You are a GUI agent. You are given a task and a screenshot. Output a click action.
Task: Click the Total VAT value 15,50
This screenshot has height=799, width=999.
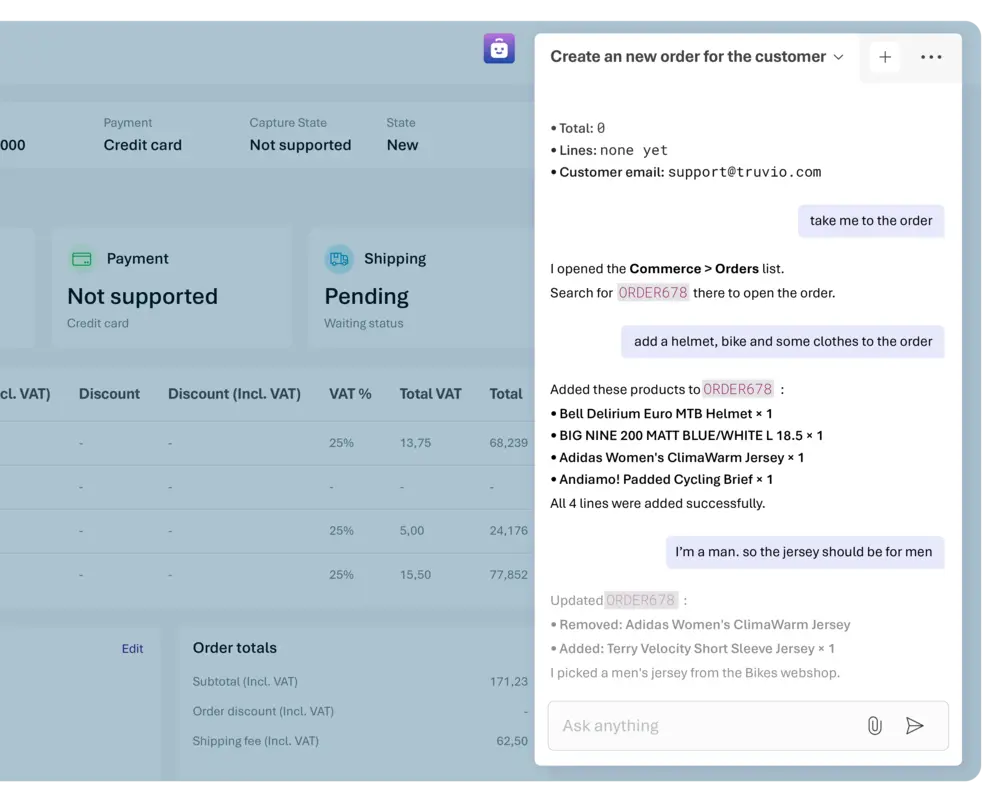point(415,575)
